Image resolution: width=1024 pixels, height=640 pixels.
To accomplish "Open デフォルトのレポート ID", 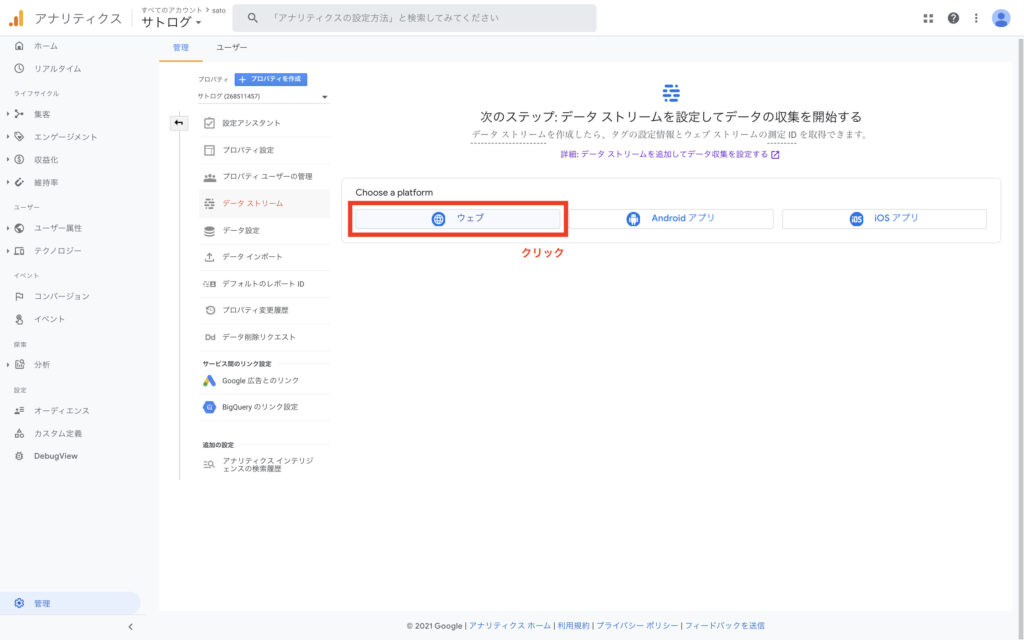I will pyautogui.click(x=264, y=283).
